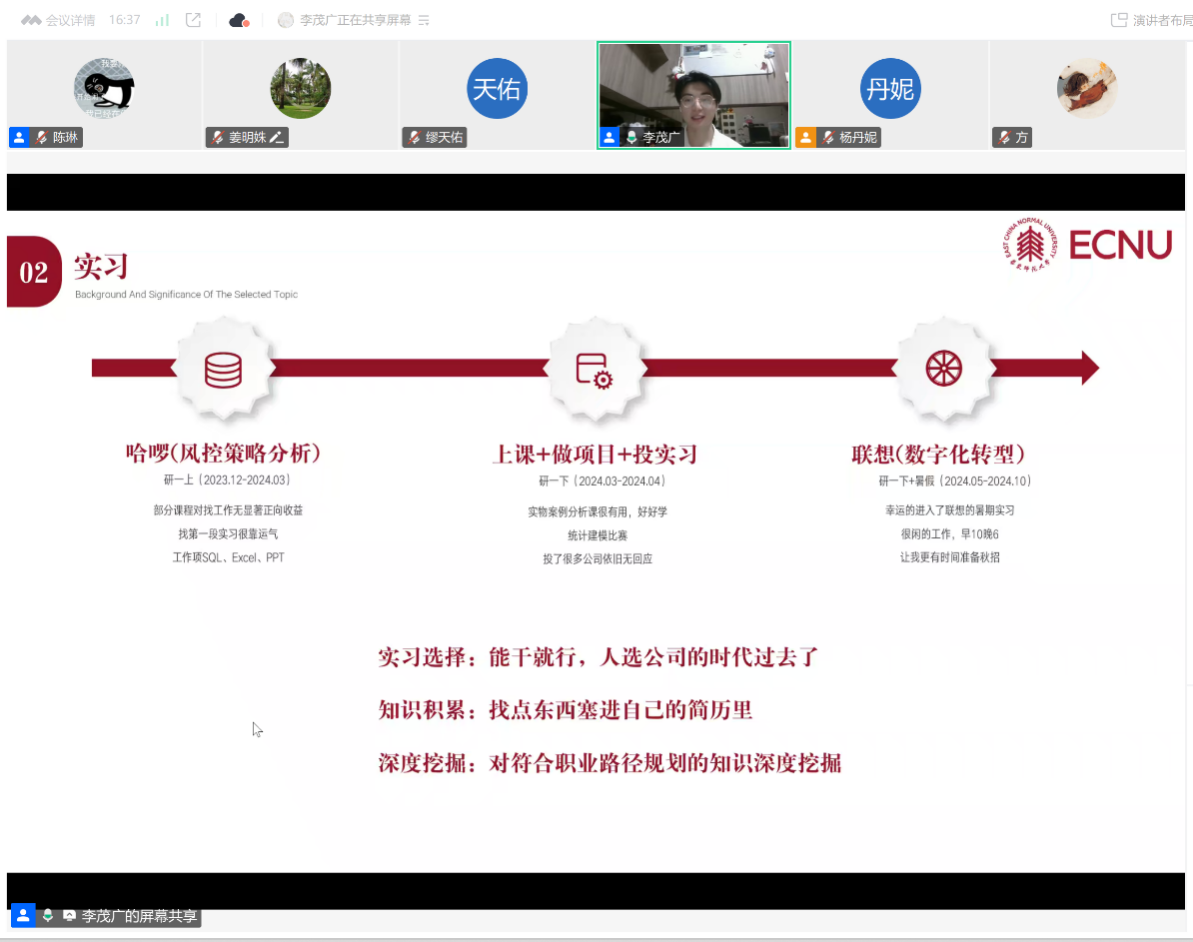Click the wheel icon above 联想(数字化转型)
Viewport: 1193px width, 942px height.
click(943, 369)
